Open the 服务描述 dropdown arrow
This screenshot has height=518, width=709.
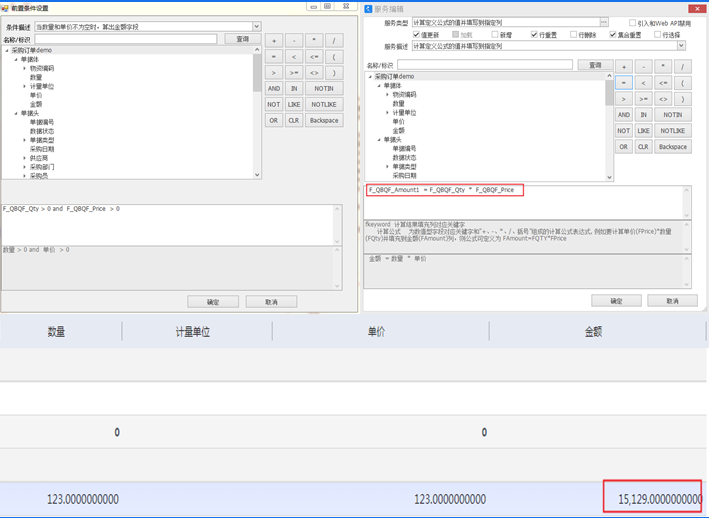pos(681,46)
